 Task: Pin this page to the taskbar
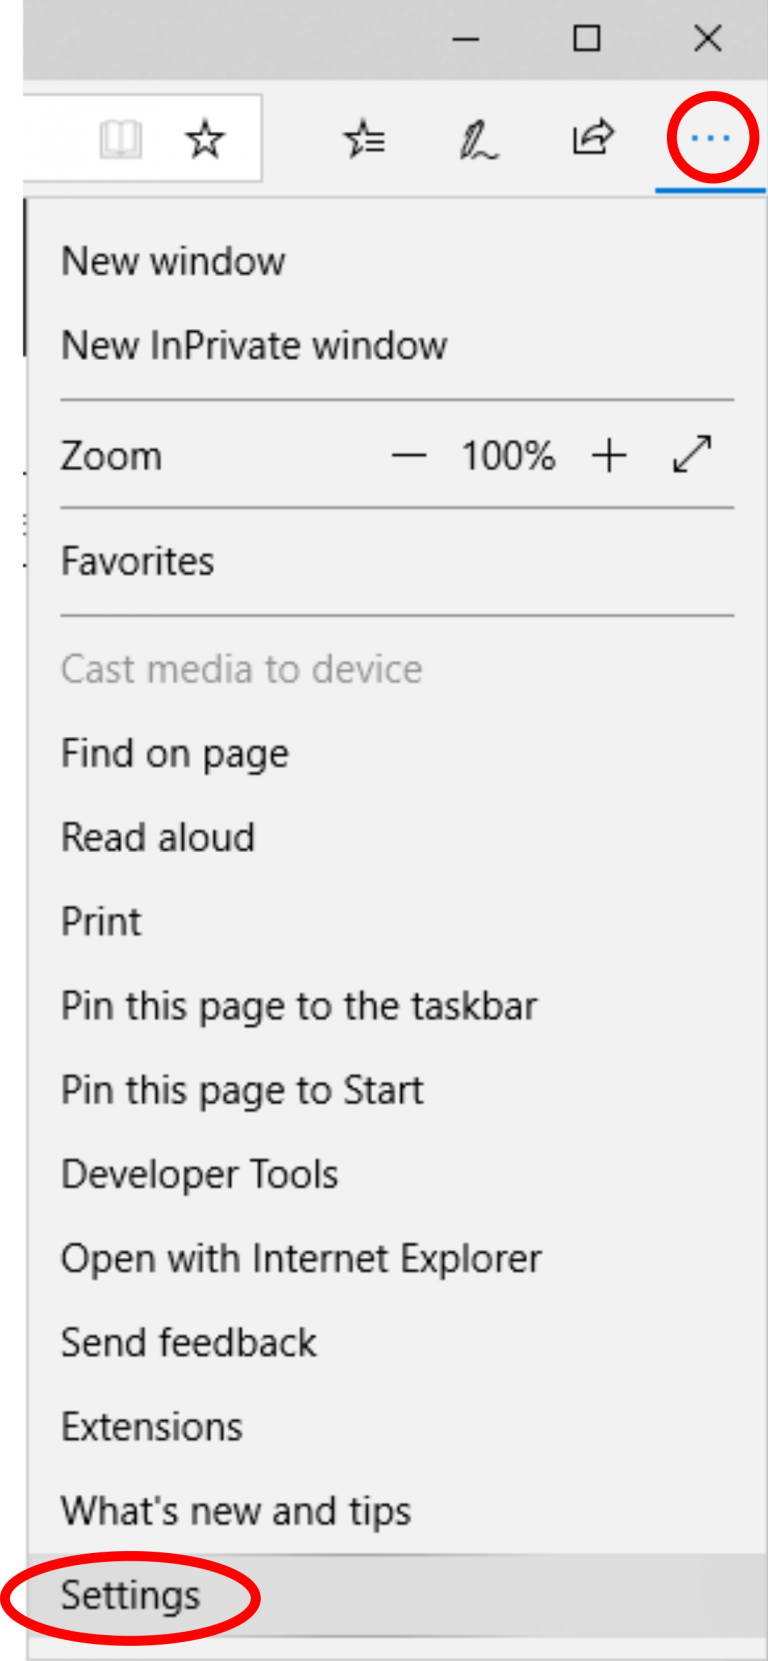point(299,1006)
